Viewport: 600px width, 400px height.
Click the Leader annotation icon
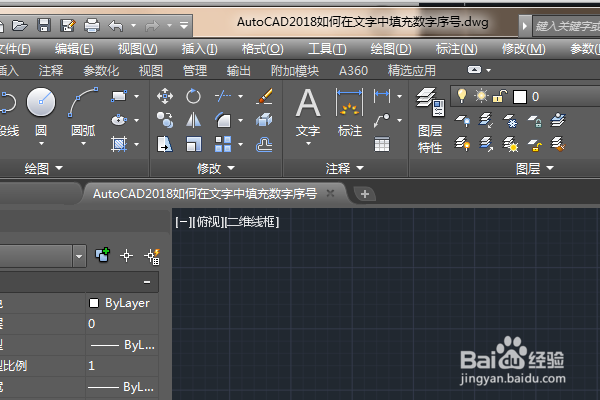382,120
